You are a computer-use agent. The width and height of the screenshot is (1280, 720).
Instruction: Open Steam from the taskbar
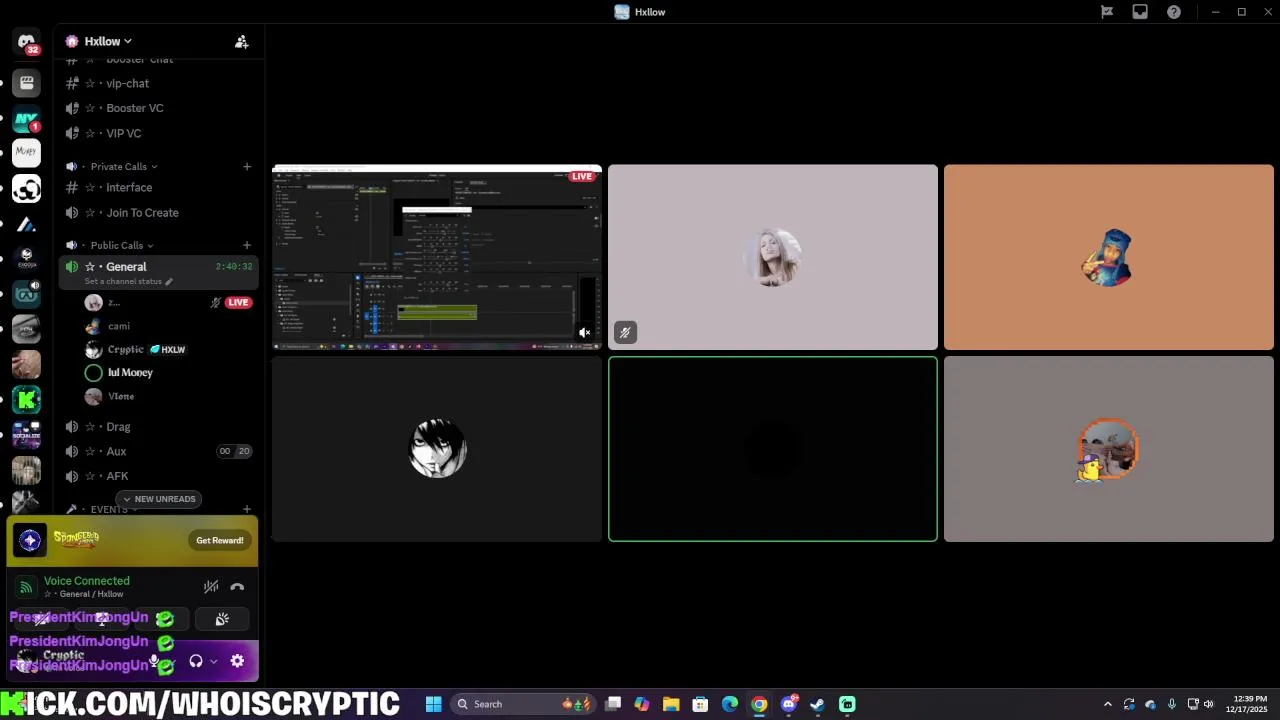(817, 704)
